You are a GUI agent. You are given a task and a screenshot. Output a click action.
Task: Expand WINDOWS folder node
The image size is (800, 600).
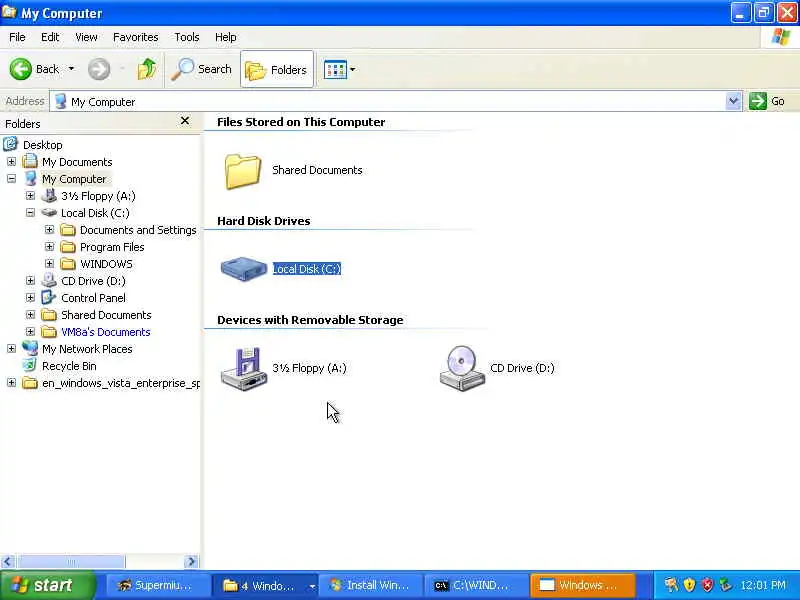[x=49, y=264]
